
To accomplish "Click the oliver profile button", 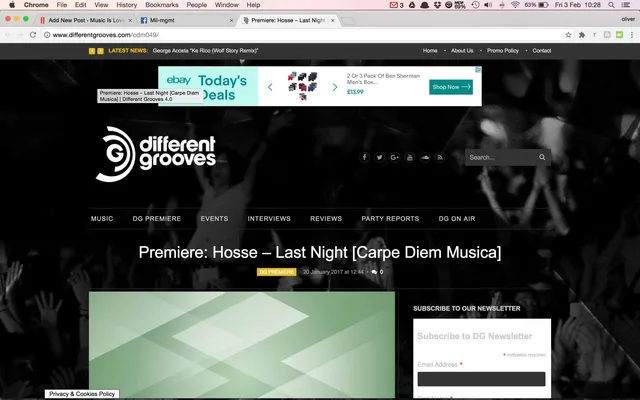I will coord(628,19).
